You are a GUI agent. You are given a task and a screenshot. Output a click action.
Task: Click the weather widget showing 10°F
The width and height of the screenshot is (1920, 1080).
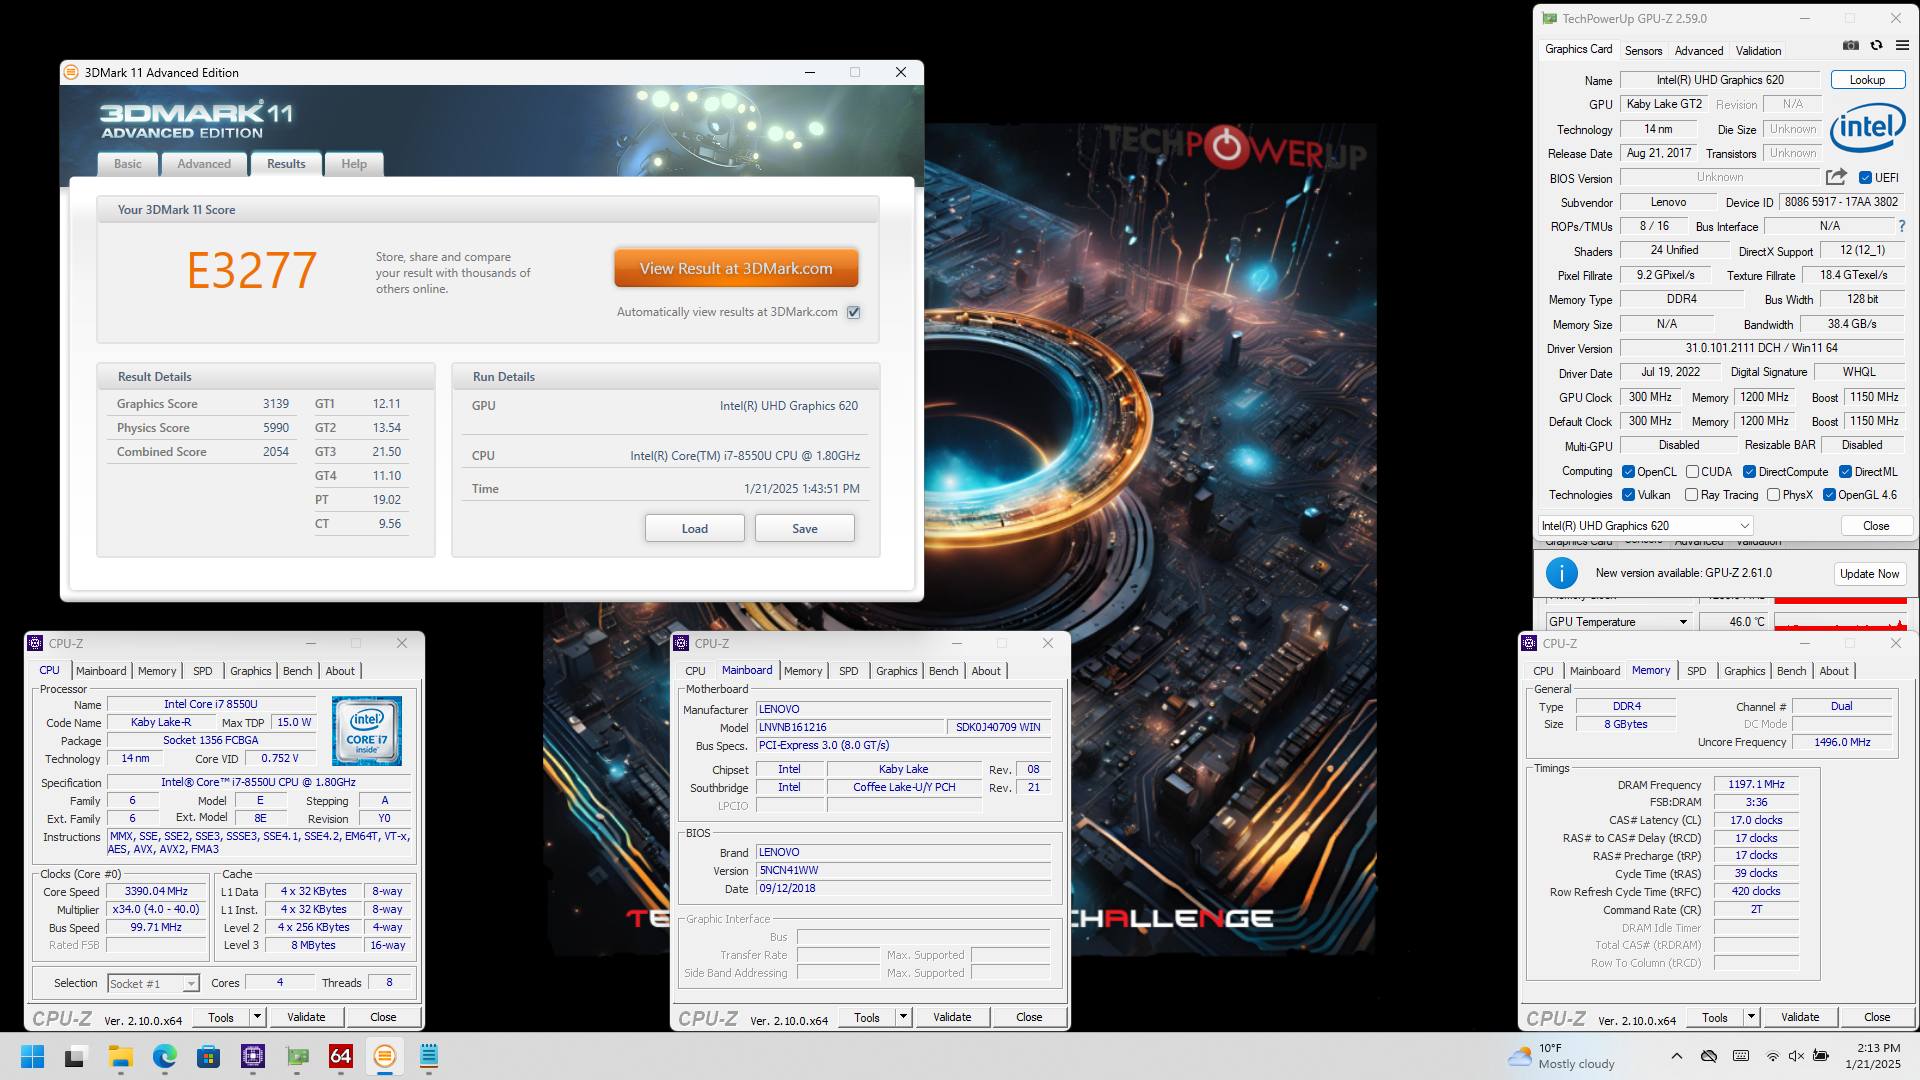(x=1562, y=1056)
